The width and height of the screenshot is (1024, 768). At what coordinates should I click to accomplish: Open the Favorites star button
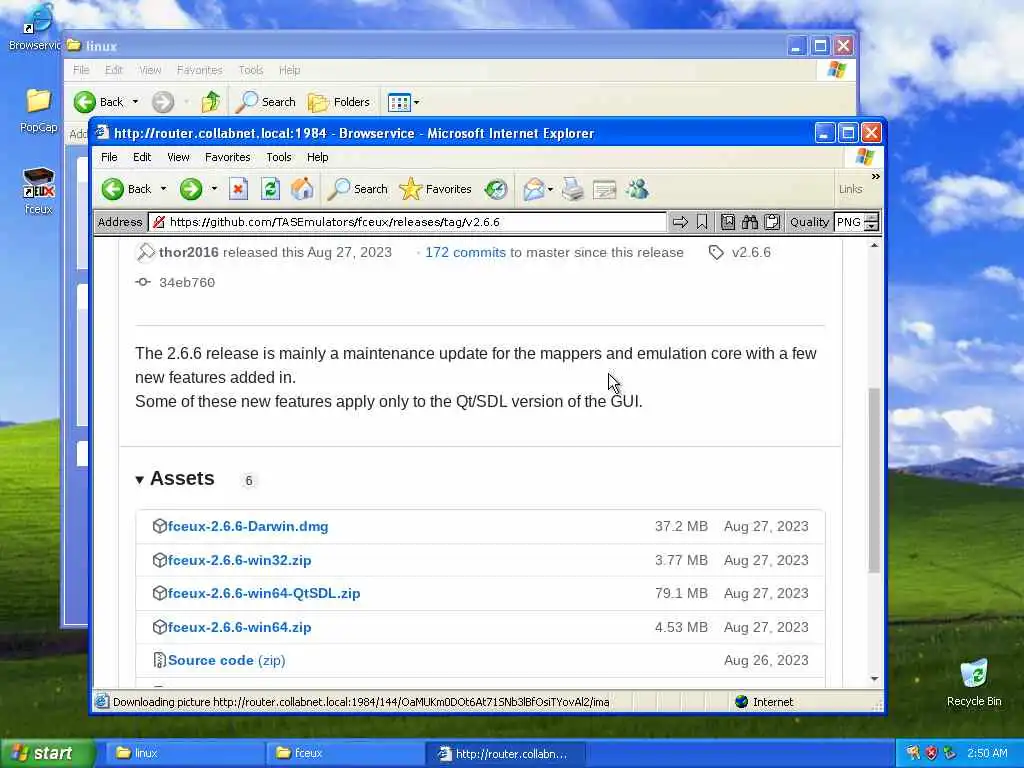point(435,189)
